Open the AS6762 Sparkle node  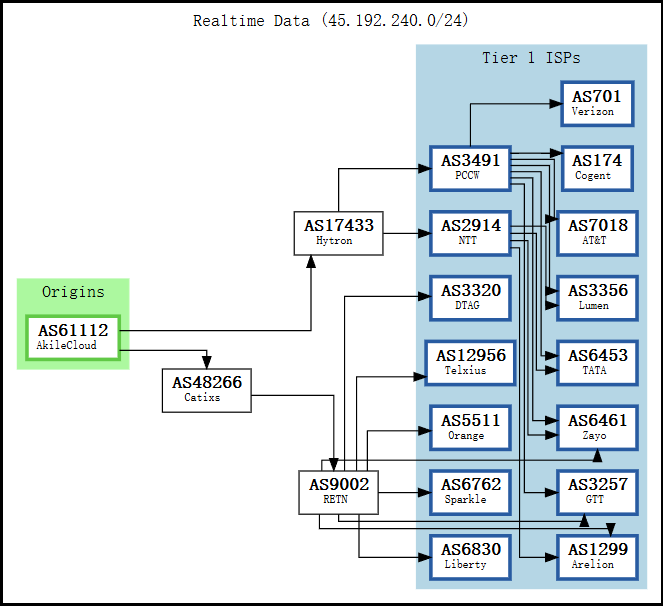tap(470, 492)
